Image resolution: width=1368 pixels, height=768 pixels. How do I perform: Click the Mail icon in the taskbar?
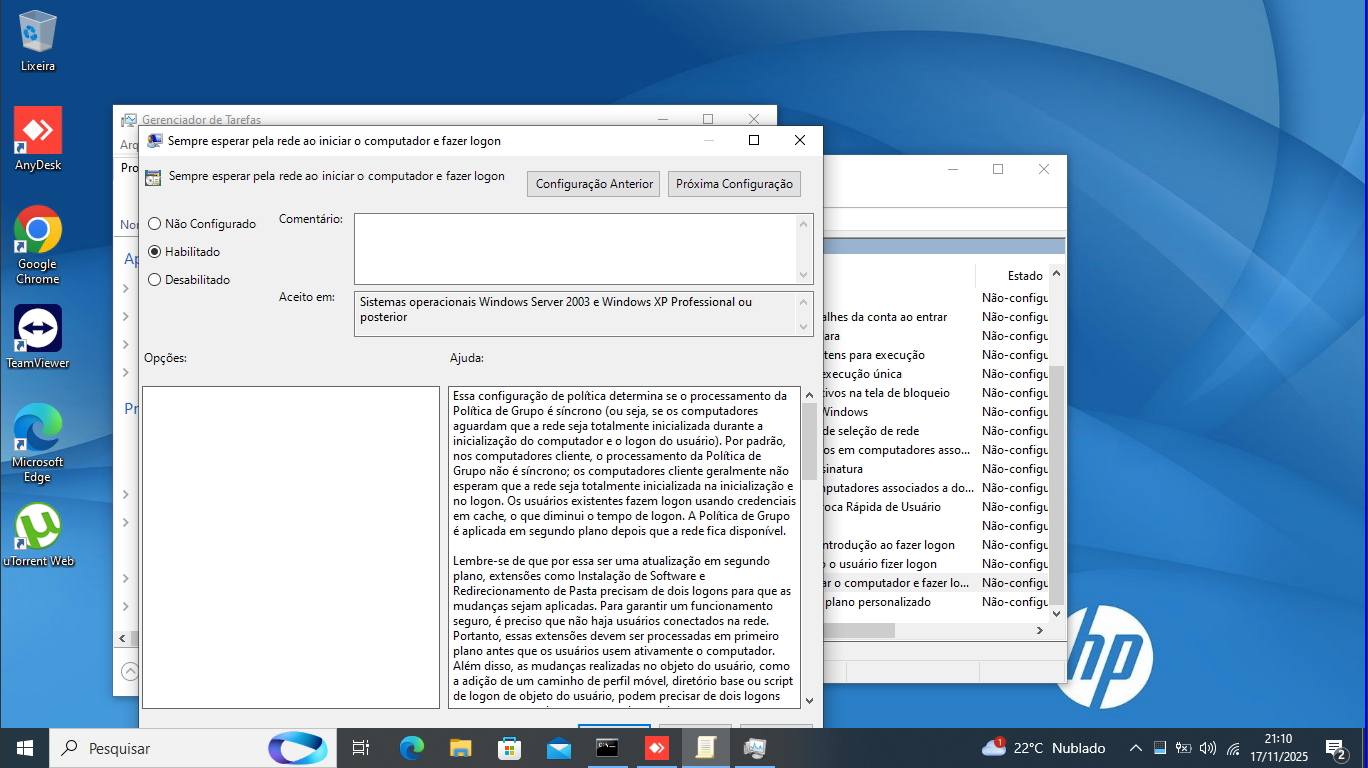(559, 748)
